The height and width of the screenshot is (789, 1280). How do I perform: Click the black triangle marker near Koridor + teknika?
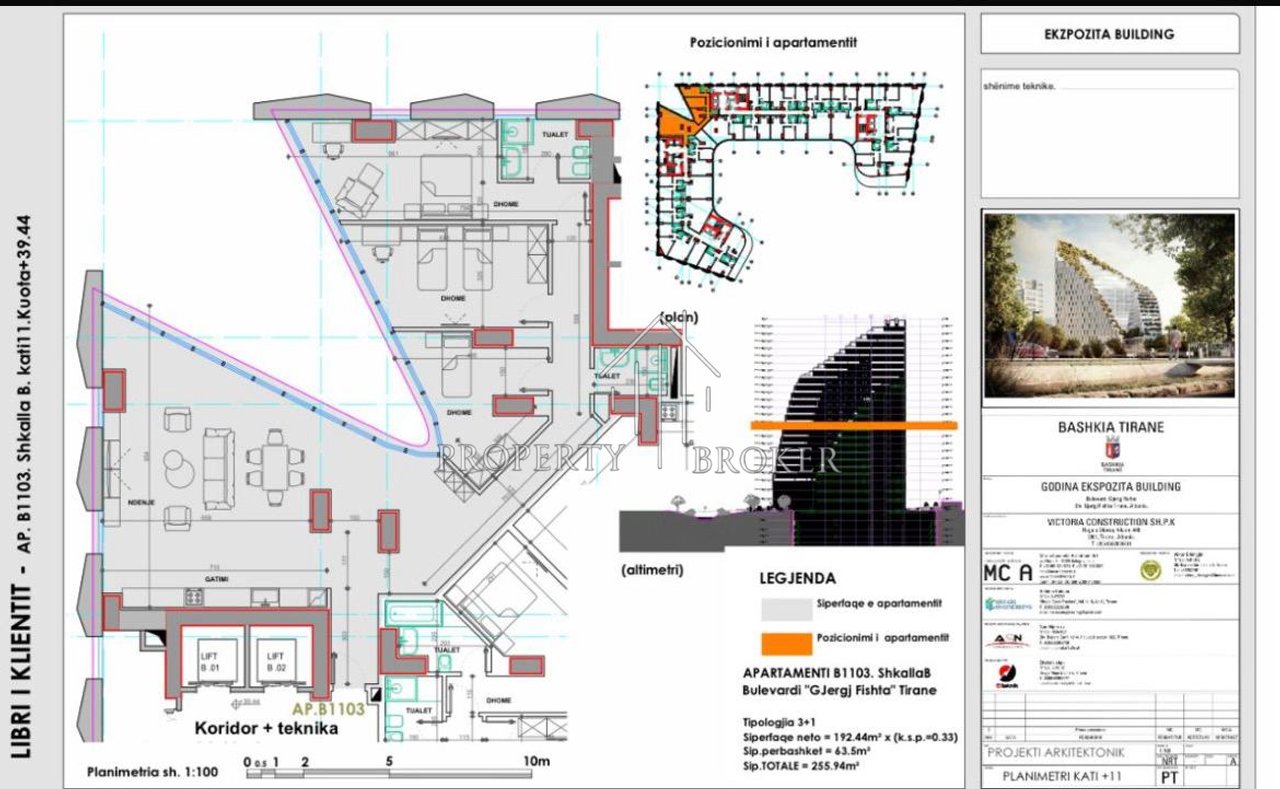pyautogui.click(x=375, y=694)
